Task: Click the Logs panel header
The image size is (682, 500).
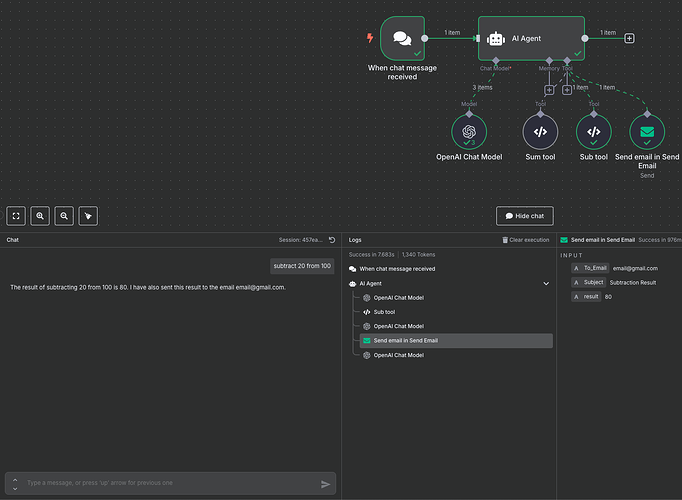Action: (355, 240)
